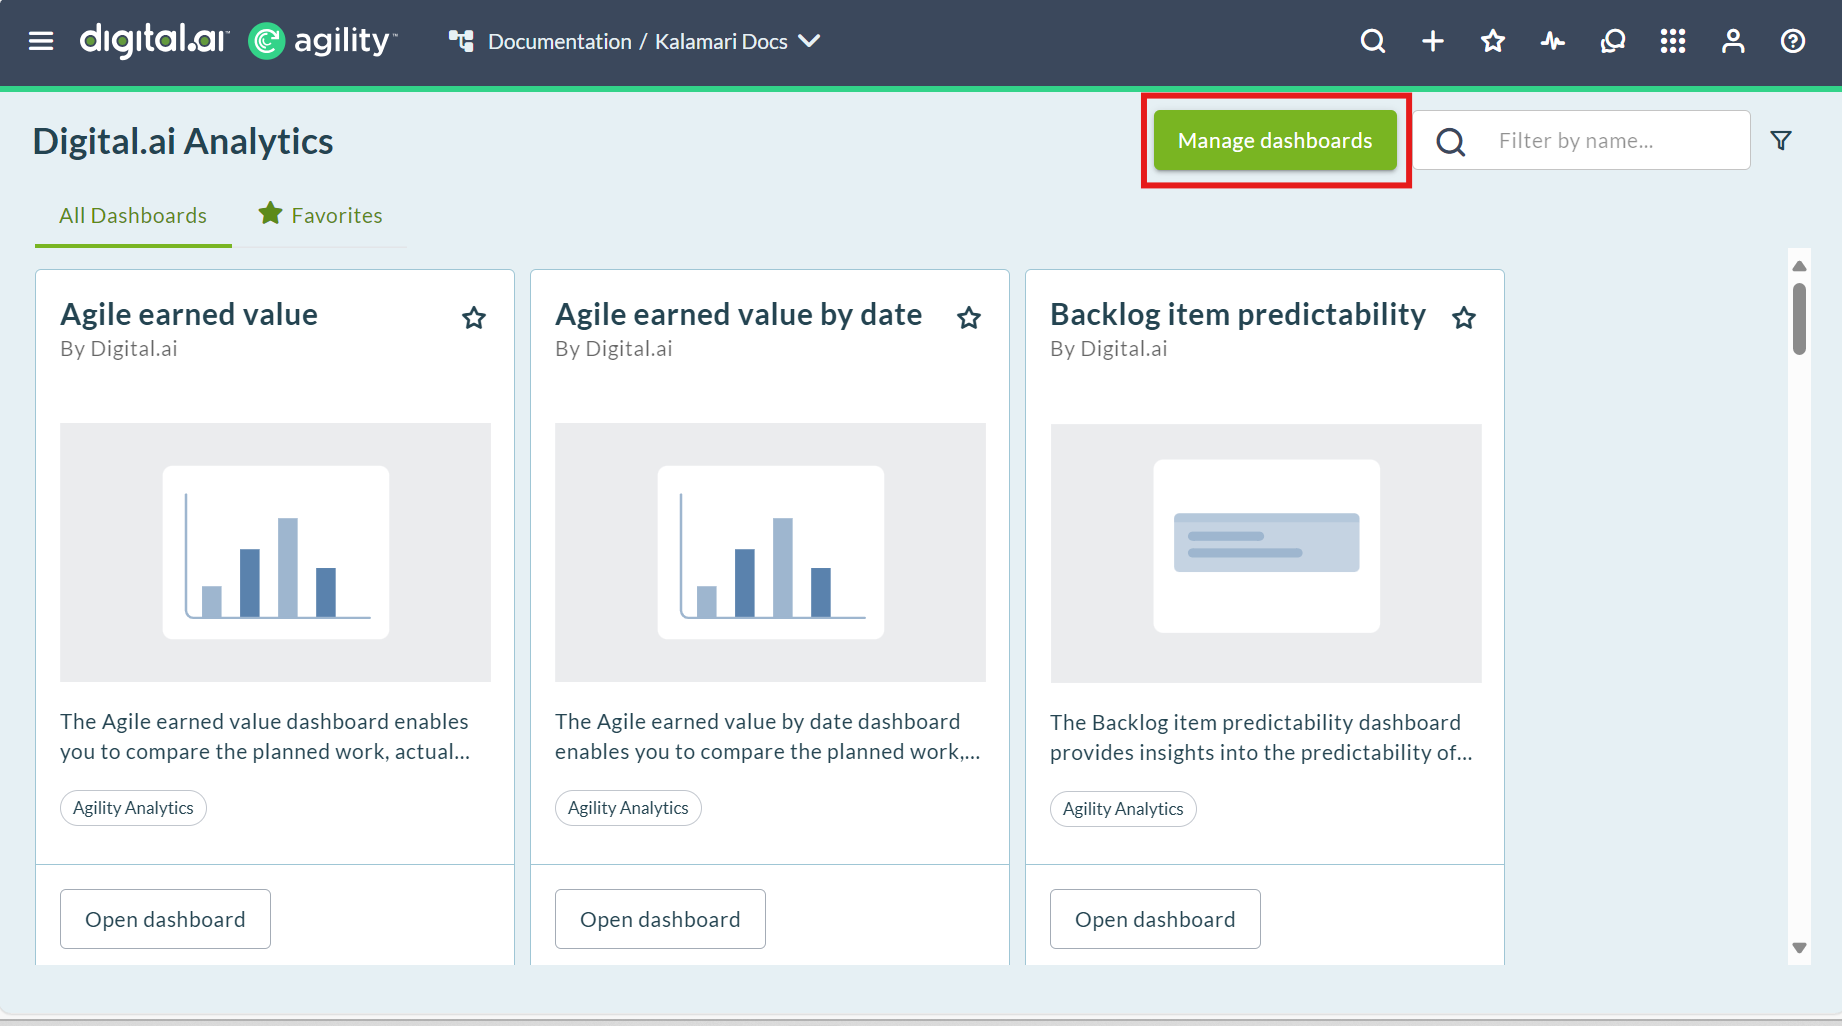Click the Backlog item predictability thumbnail
The width and height of the screenshot is (1842, 1026).
[x=1266, y=553]
